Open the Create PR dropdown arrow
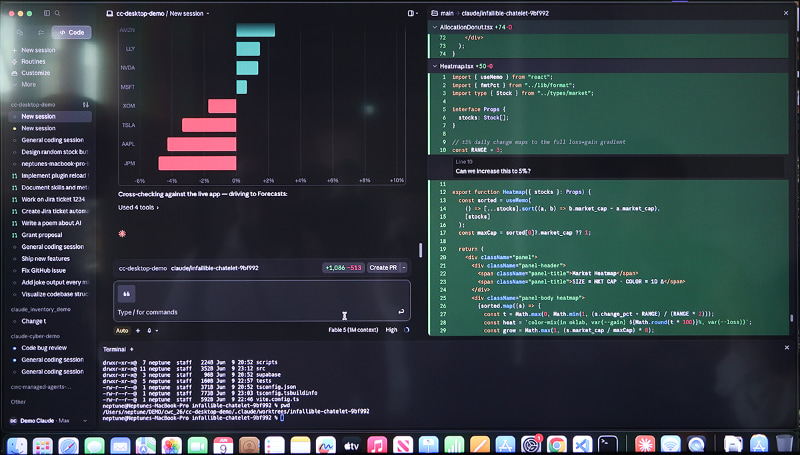 (x=404, y=268)
